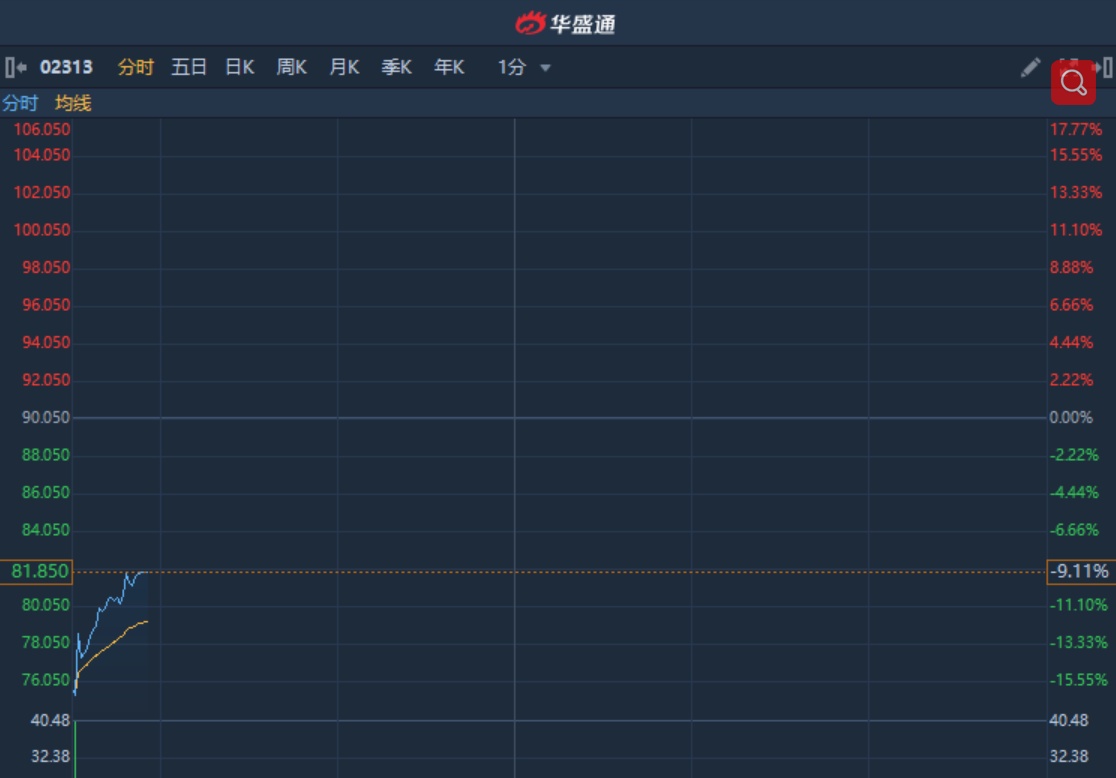Viewport: 1116px width, 778px height.
Task: Click the right 32.38 volume label
Action: click(x=1069, y=757)
